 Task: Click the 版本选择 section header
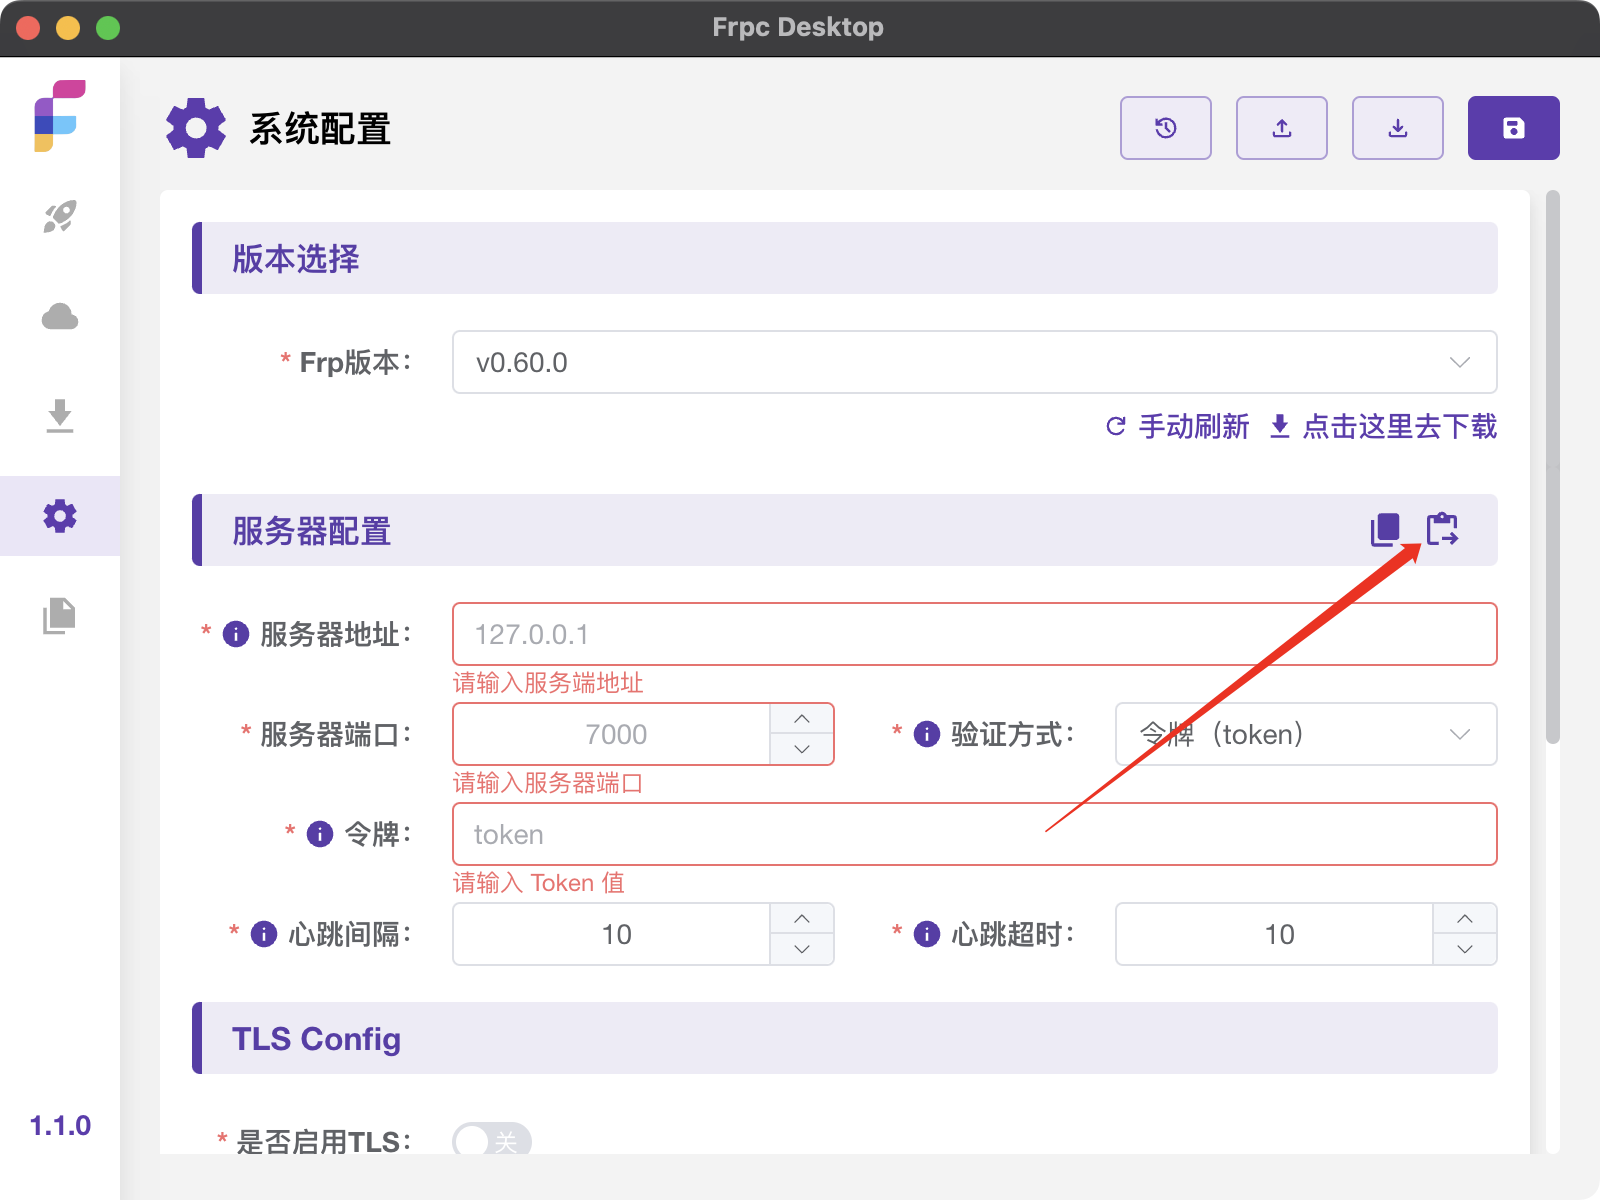845,258
